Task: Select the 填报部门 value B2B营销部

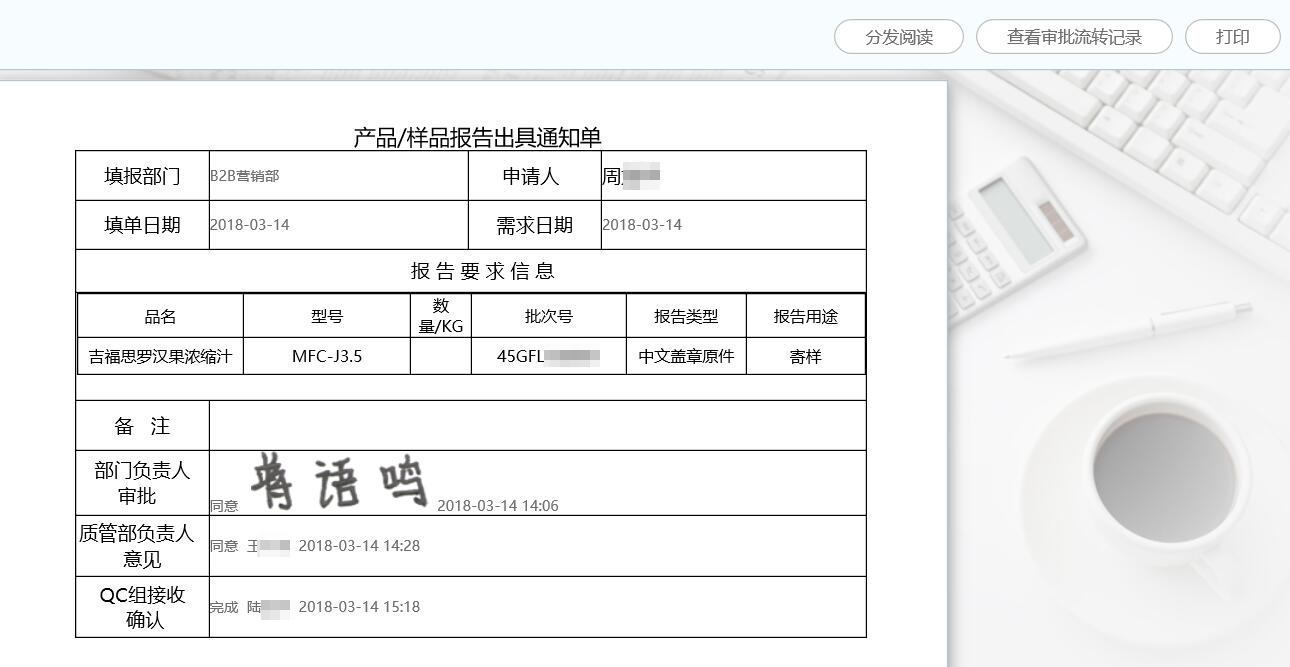Action: [245, 176]
